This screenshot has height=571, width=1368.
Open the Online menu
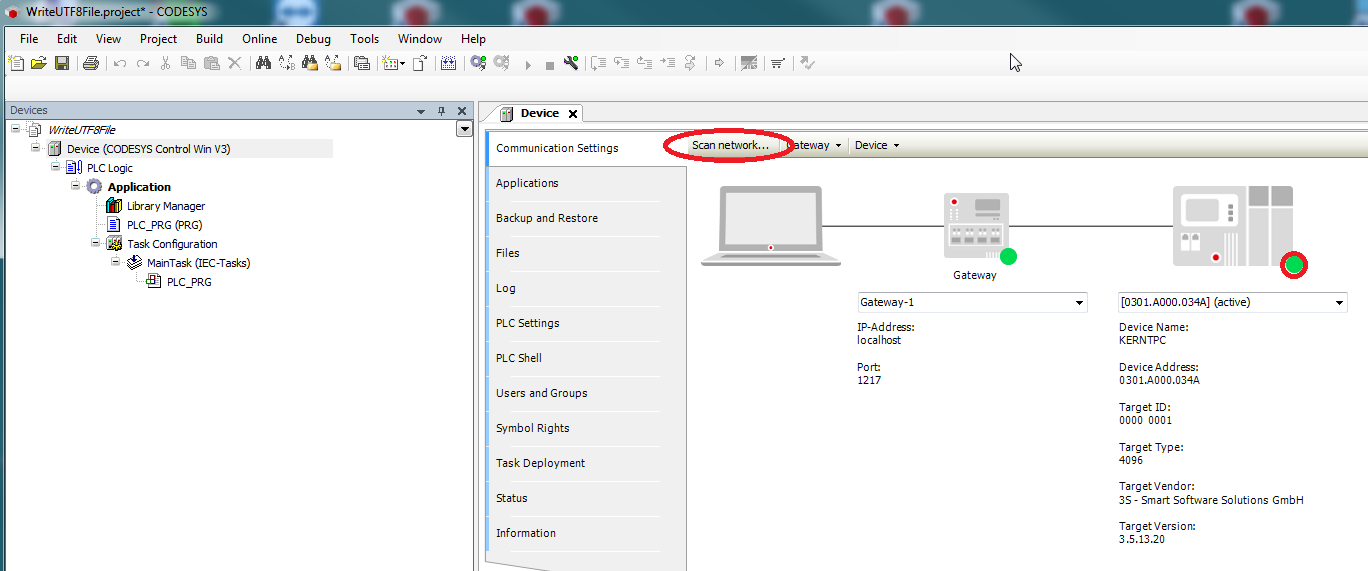click(259, 39)
